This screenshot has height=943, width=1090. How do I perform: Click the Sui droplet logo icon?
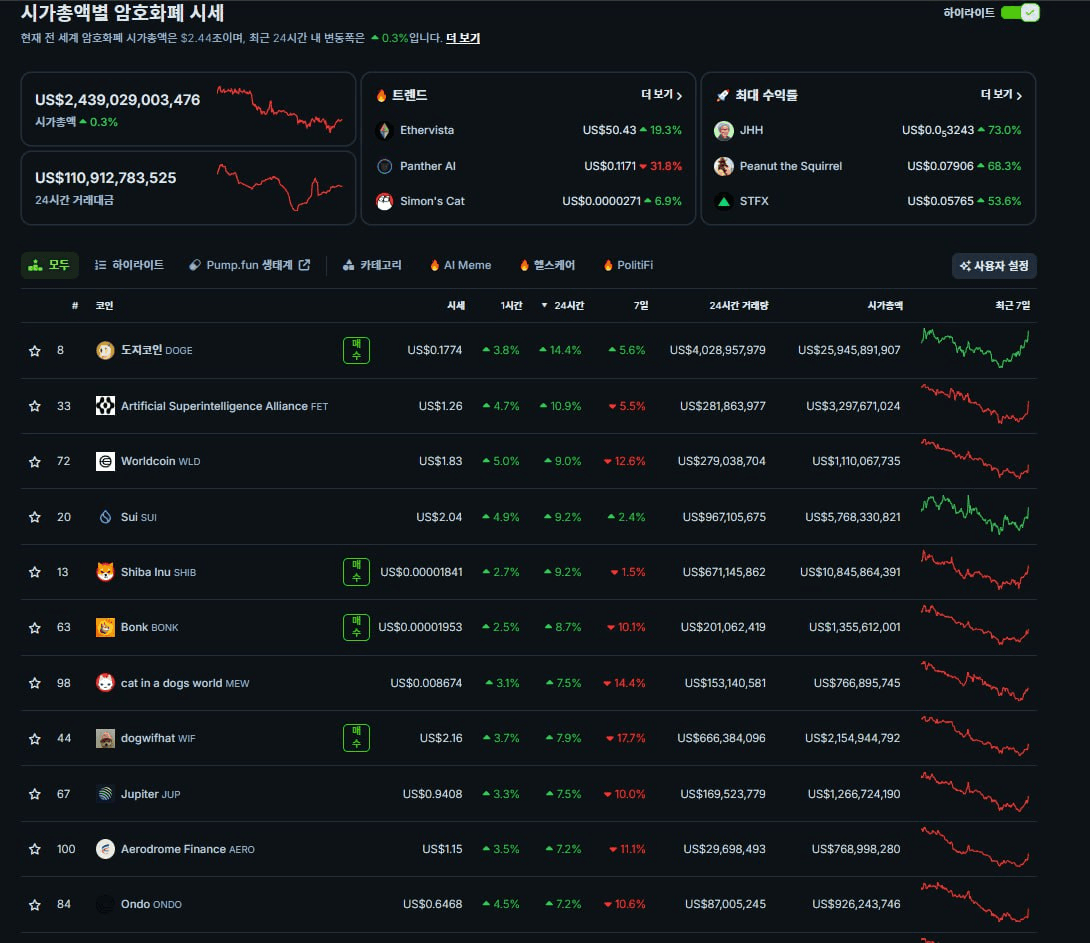105,517
